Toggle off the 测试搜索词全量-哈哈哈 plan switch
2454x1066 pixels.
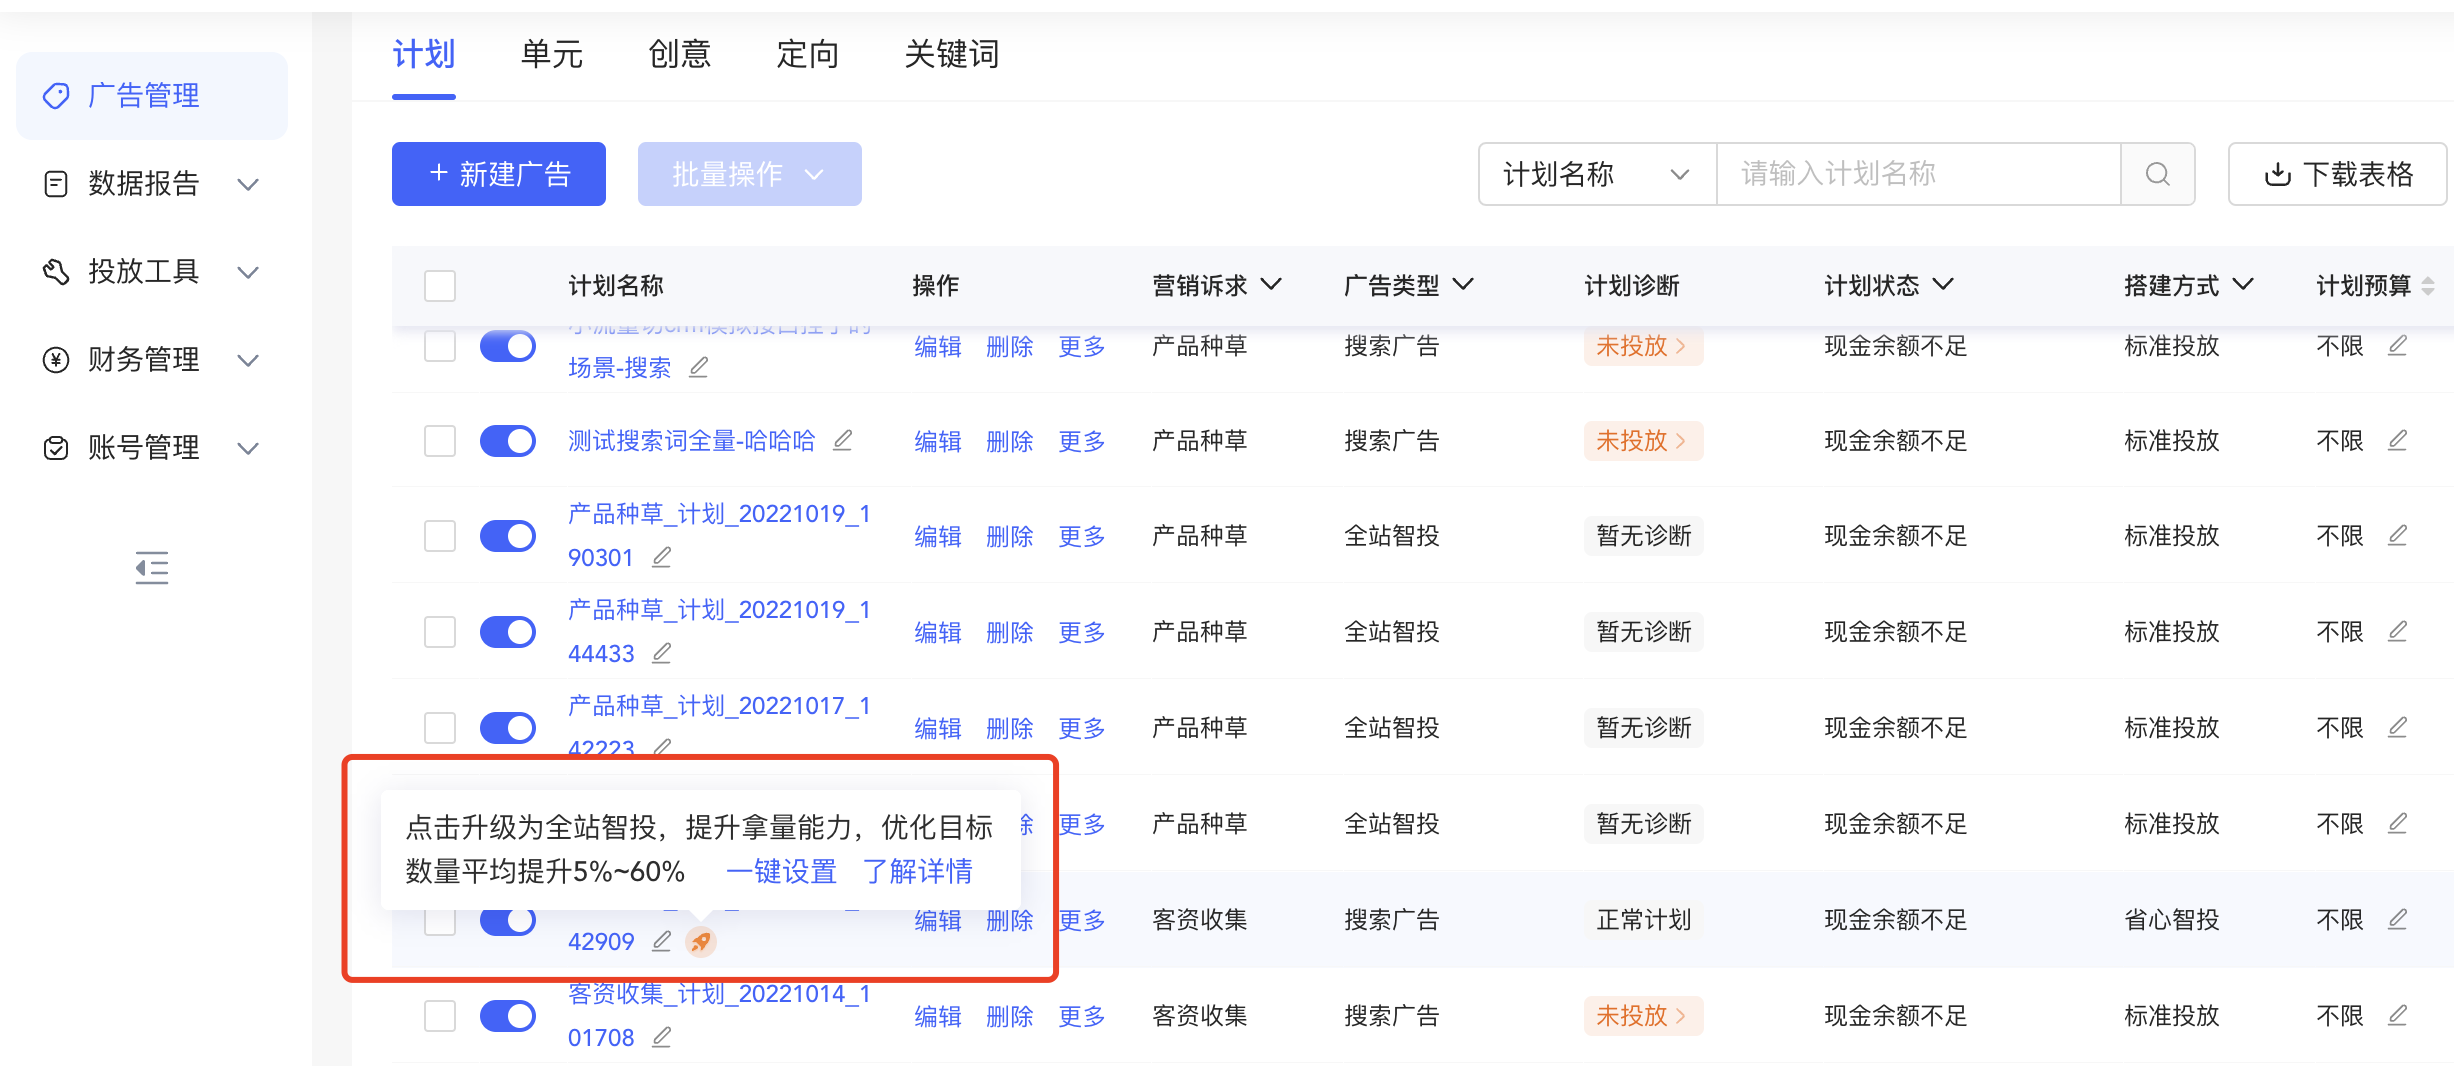point(508,441)
